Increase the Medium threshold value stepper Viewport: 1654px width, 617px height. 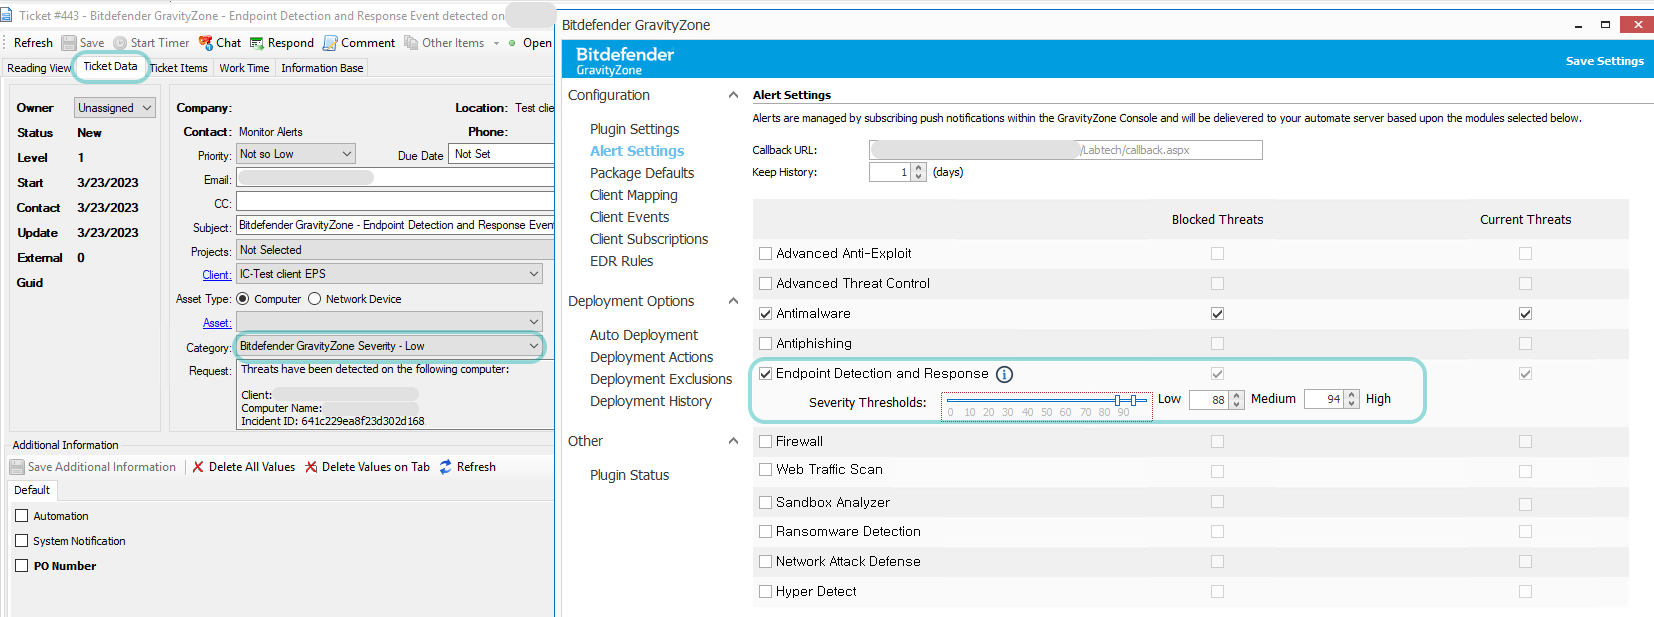1352,395
